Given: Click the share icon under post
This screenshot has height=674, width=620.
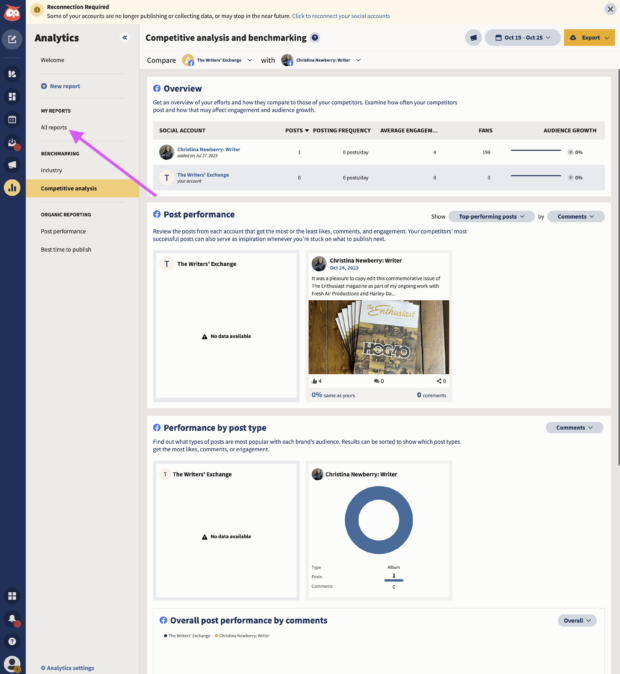Looking at the screenshot, I should coord(439,381).
